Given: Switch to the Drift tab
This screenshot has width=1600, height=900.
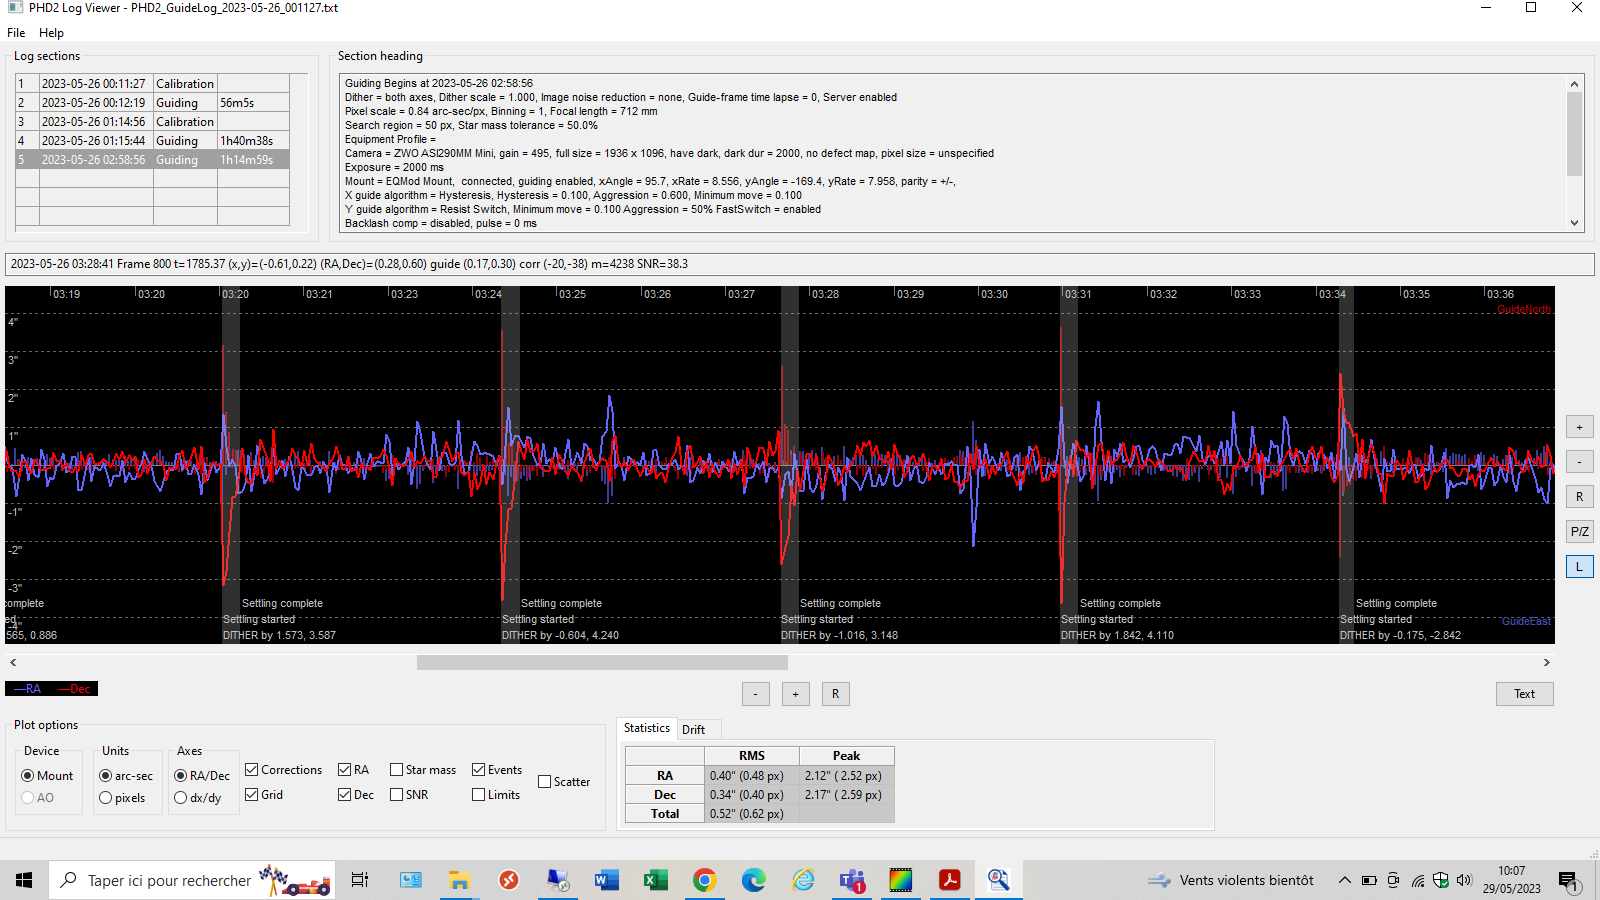Looking at the screenshot, I should [693, 730].
